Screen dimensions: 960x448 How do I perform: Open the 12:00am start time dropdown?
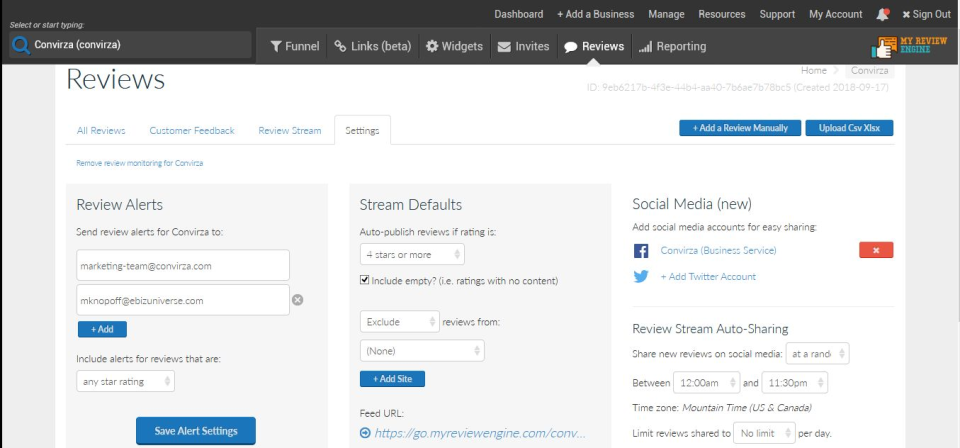coord(707,383)
